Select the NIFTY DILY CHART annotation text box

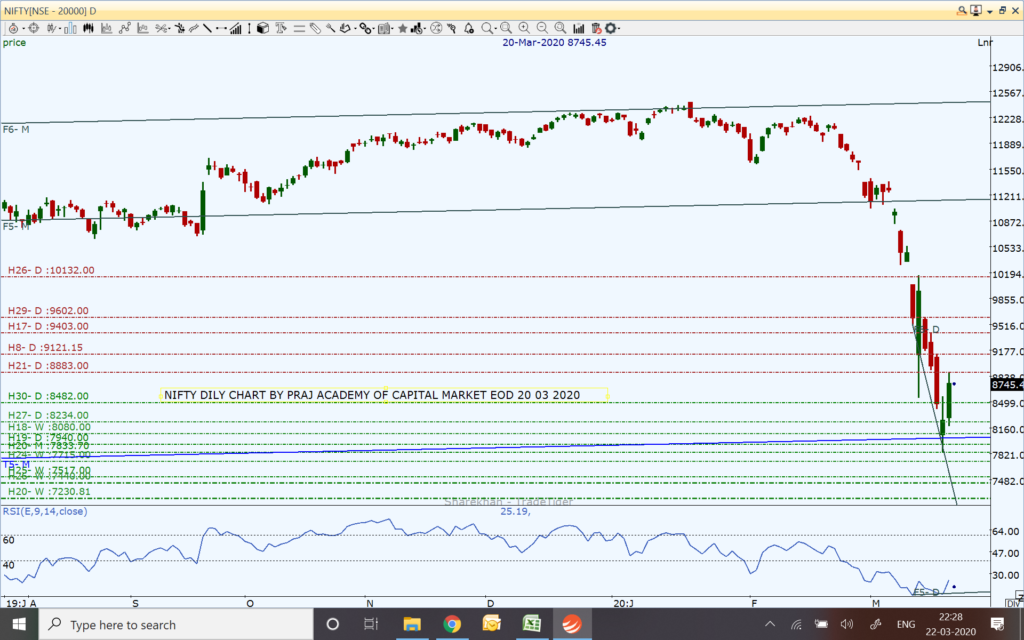click(384, 395)
